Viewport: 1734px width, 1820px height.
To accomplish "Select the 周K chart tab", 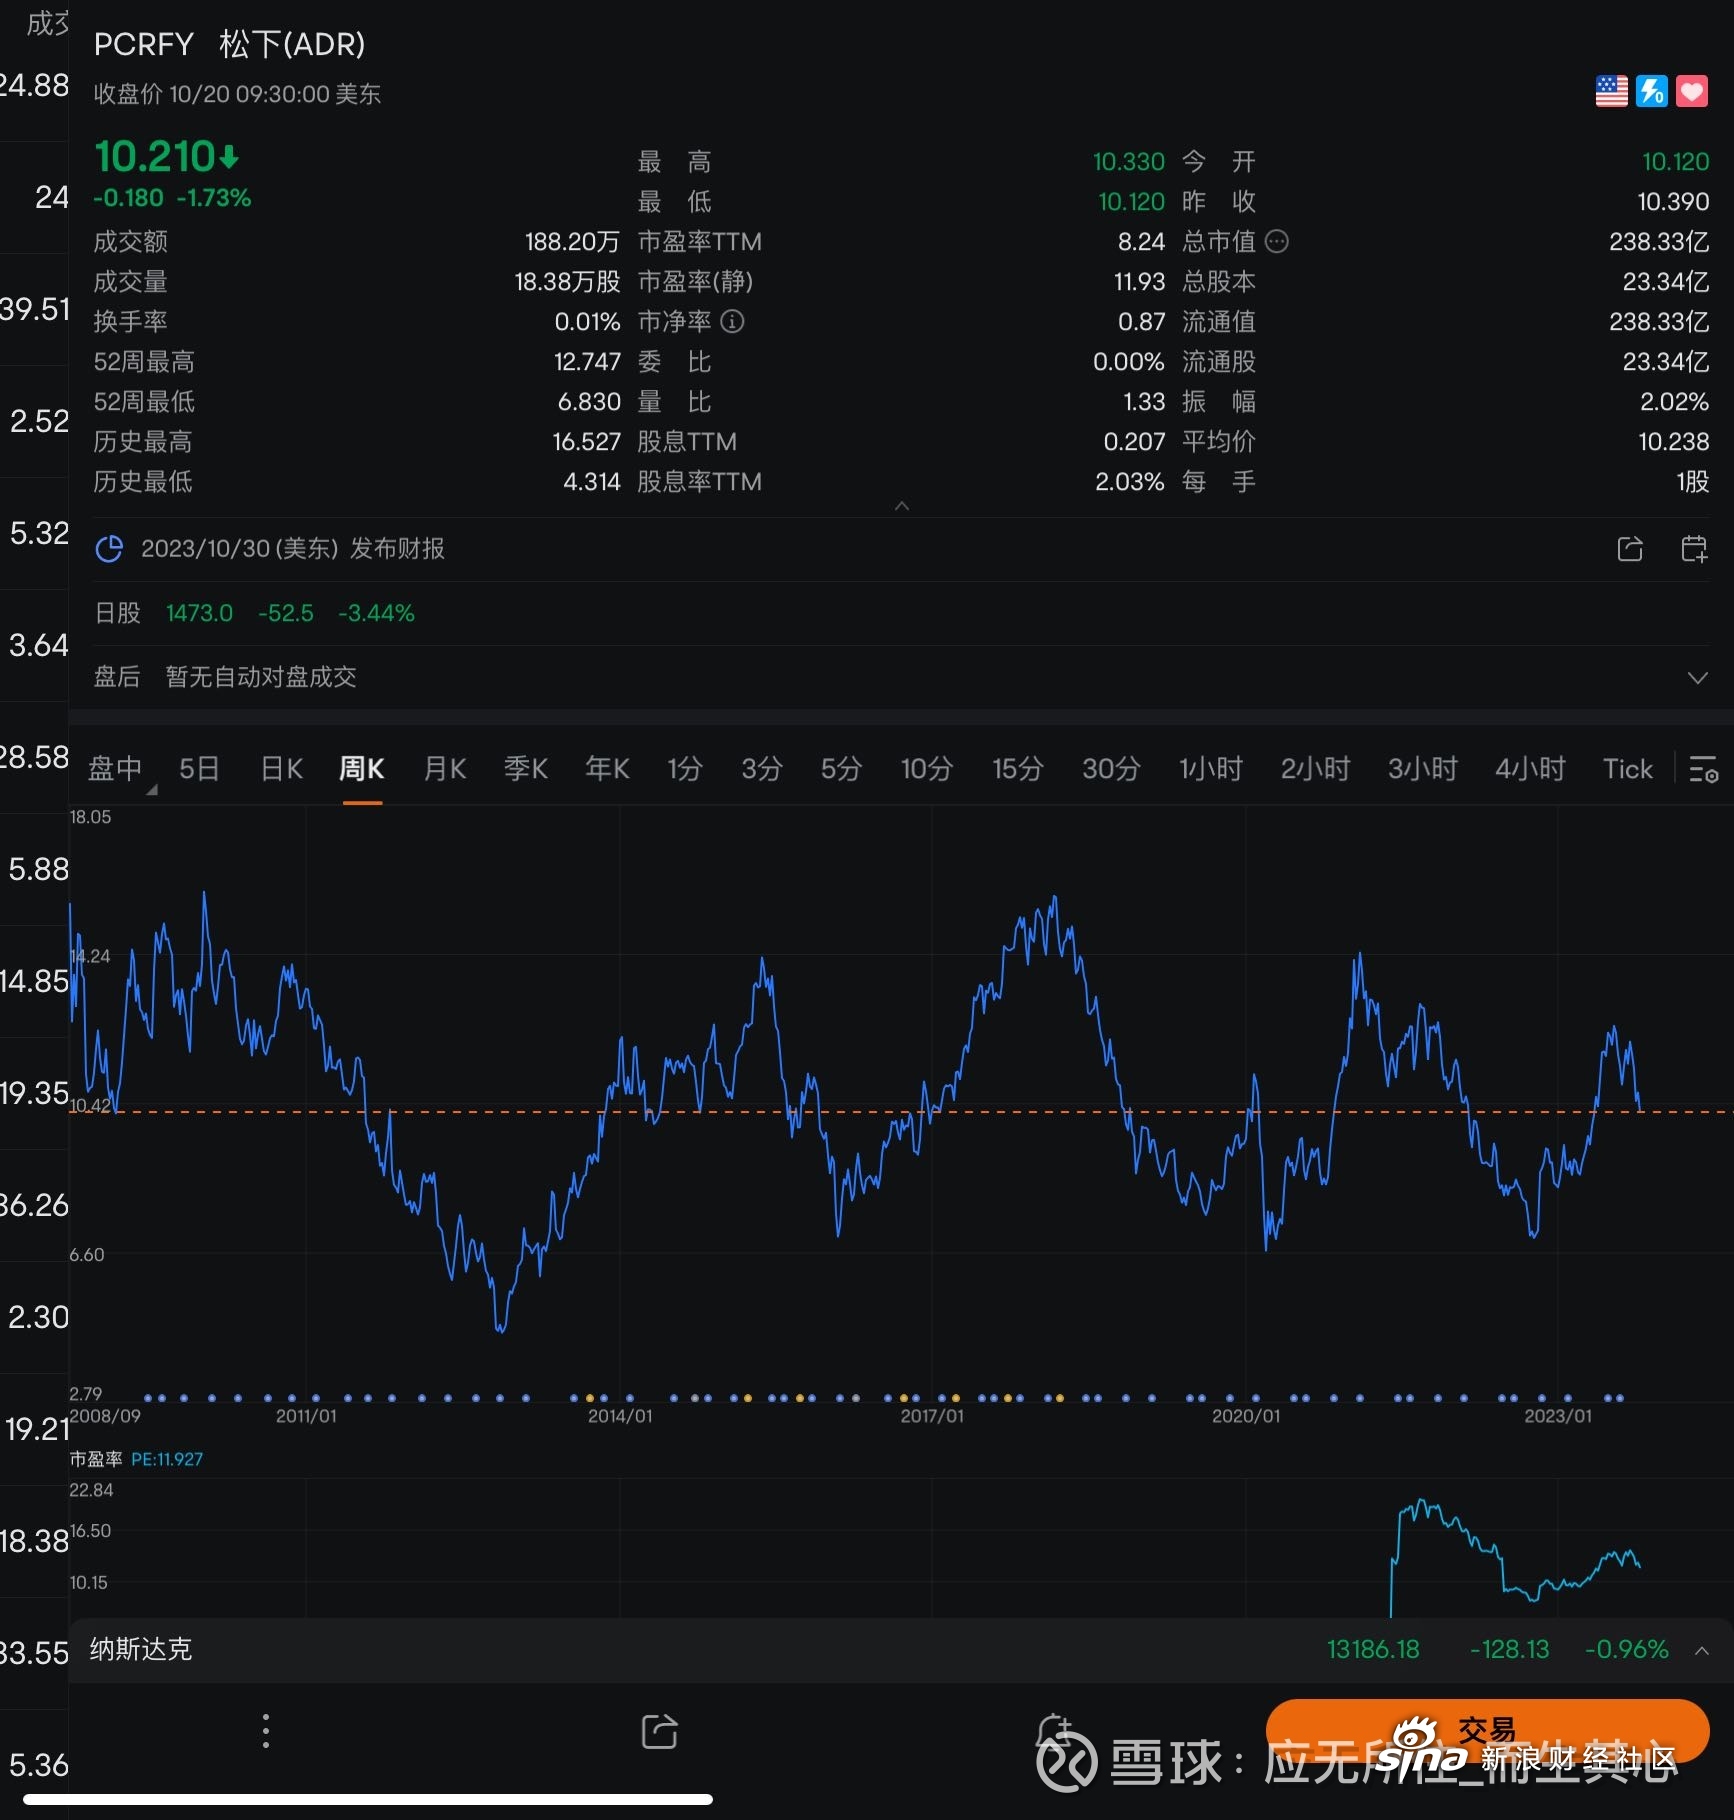I will [362, 769].
